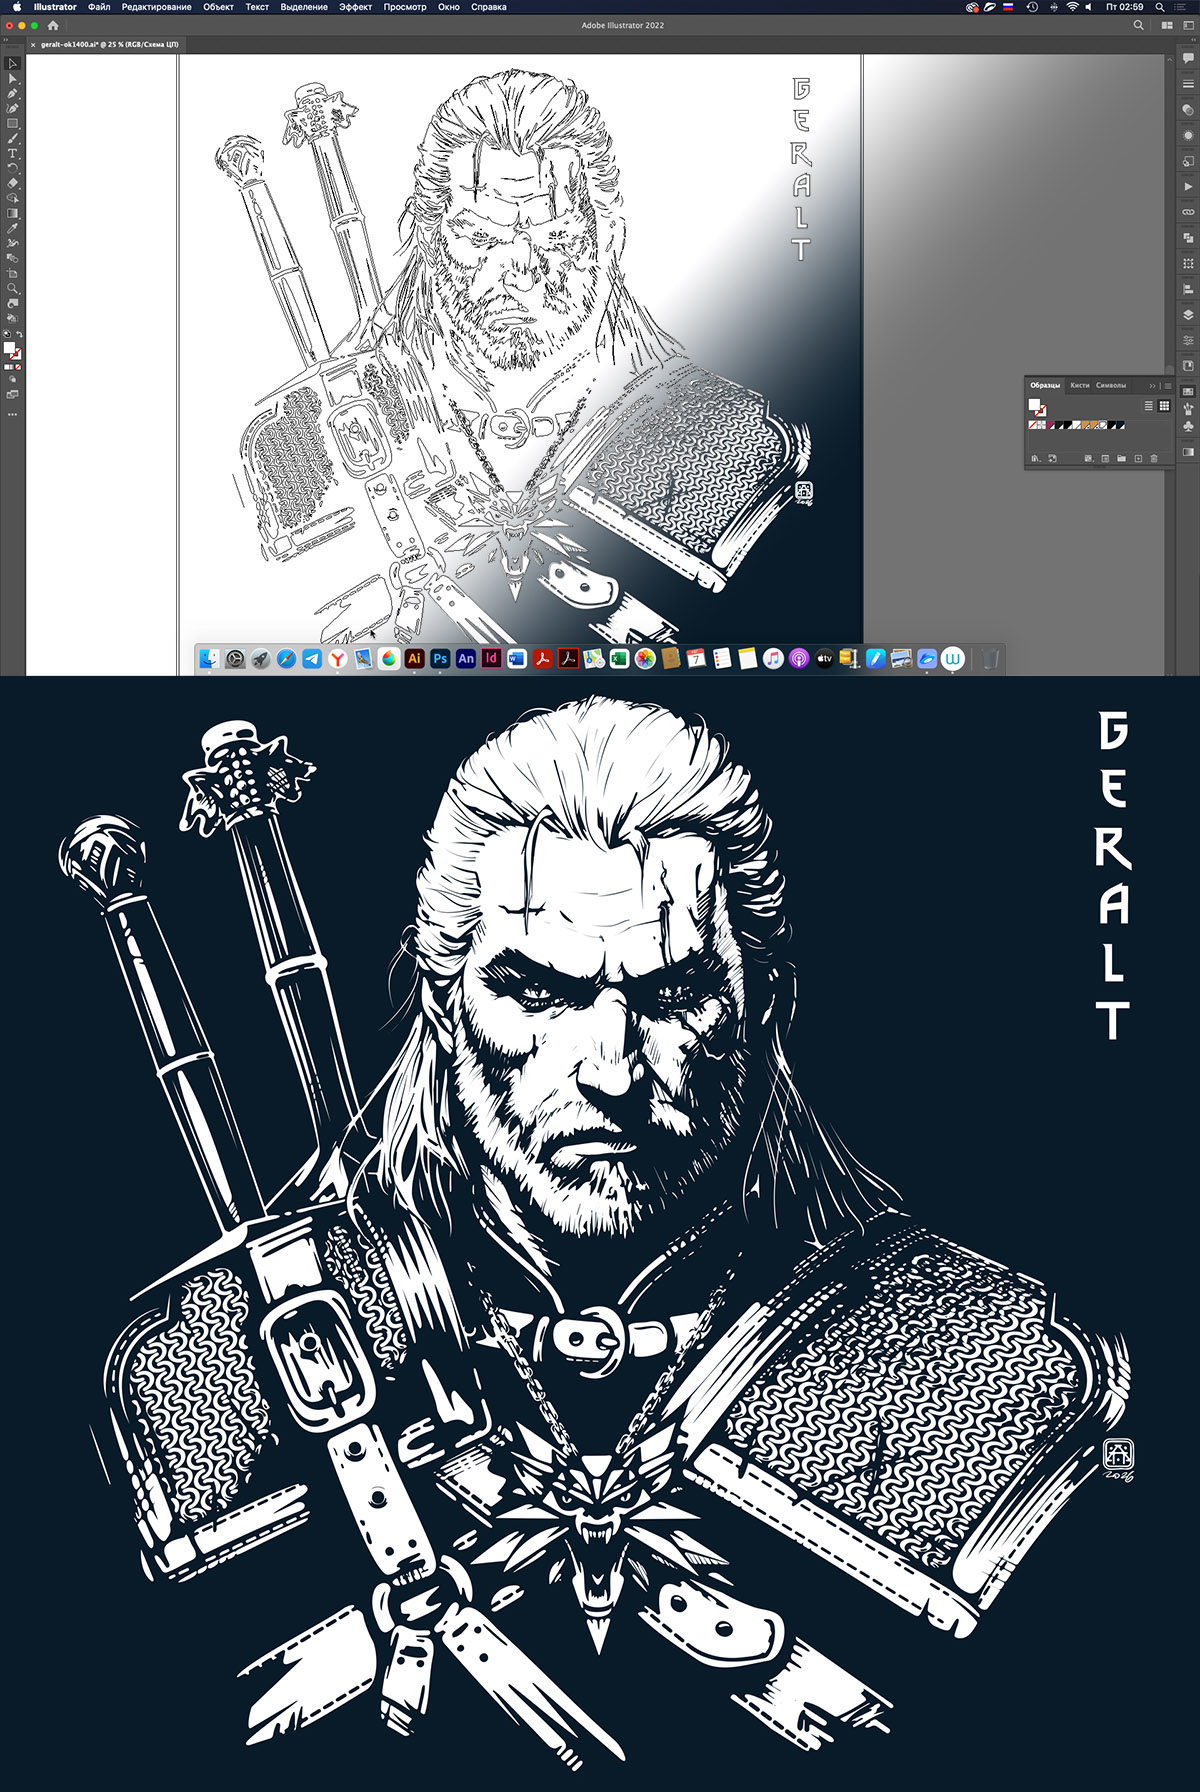This screenshot has height=1792, width=1200.
Task: Click Swatch Options button
Action: pos(1105,458)
